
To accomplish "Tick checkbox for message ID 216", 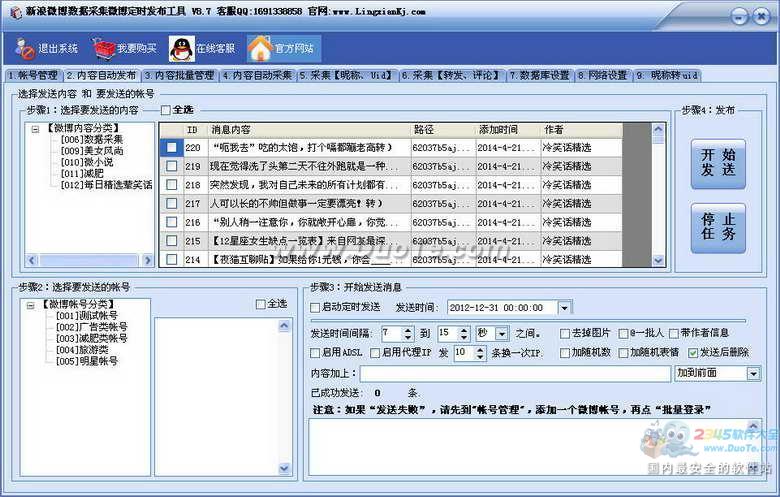I will coord(172,222).
